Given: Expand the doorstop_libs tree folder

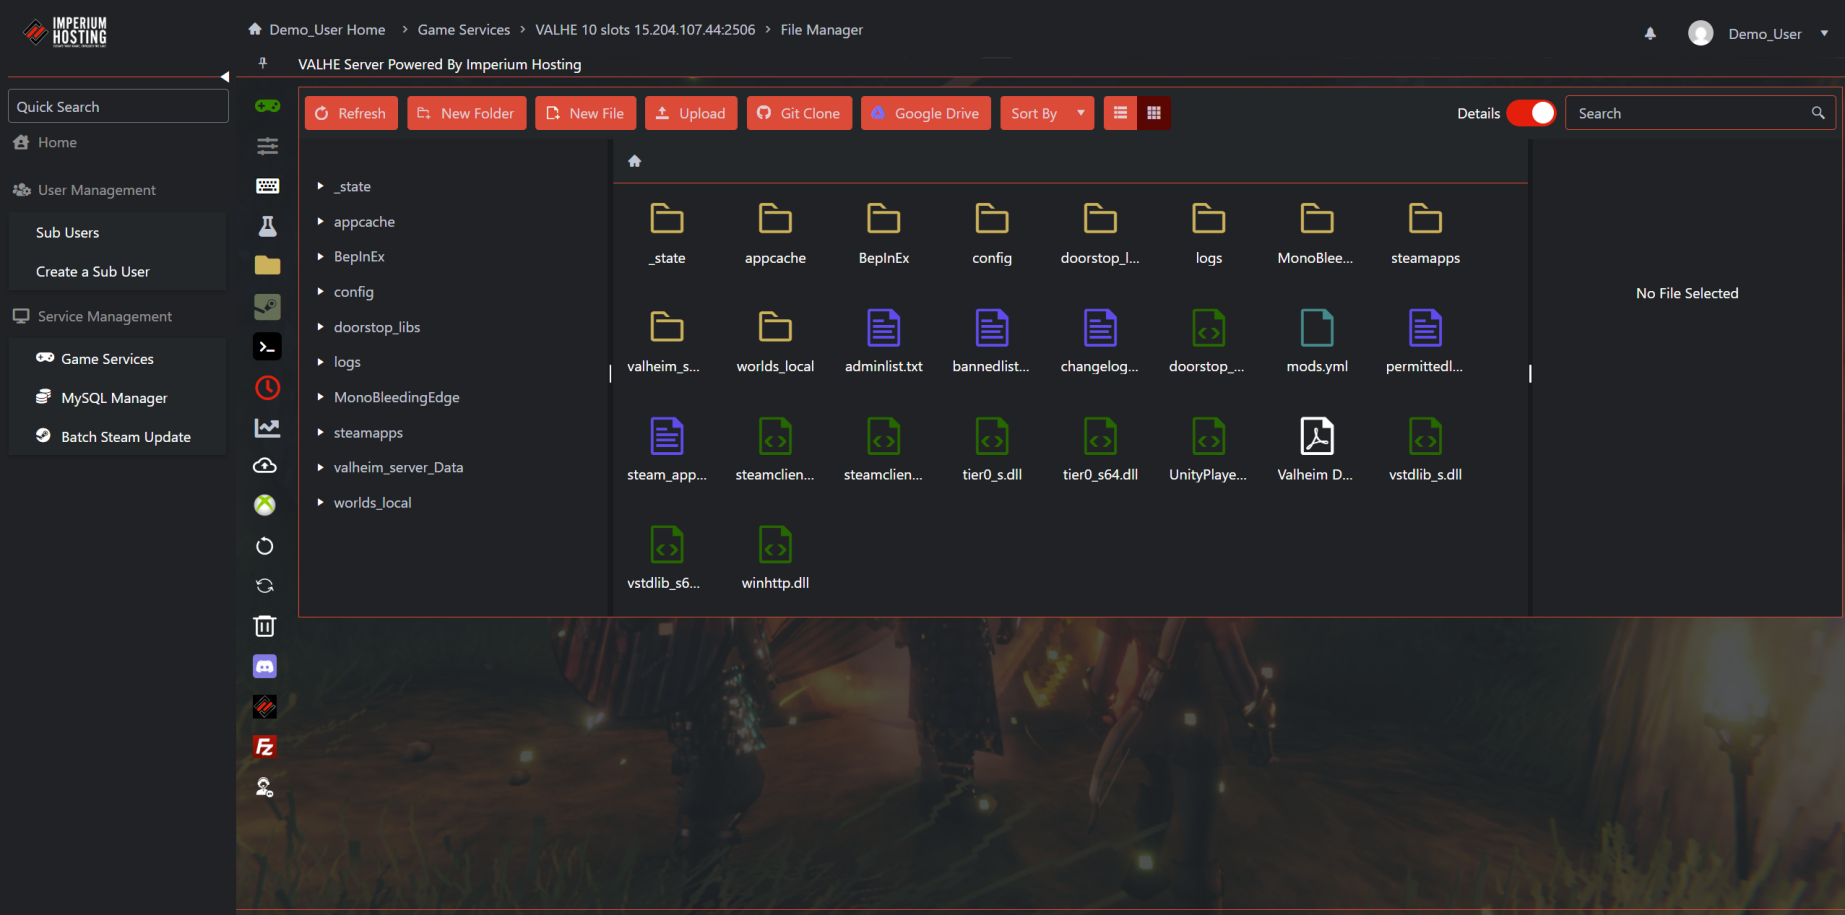Looking at the screenshot, I should [320, 327].
